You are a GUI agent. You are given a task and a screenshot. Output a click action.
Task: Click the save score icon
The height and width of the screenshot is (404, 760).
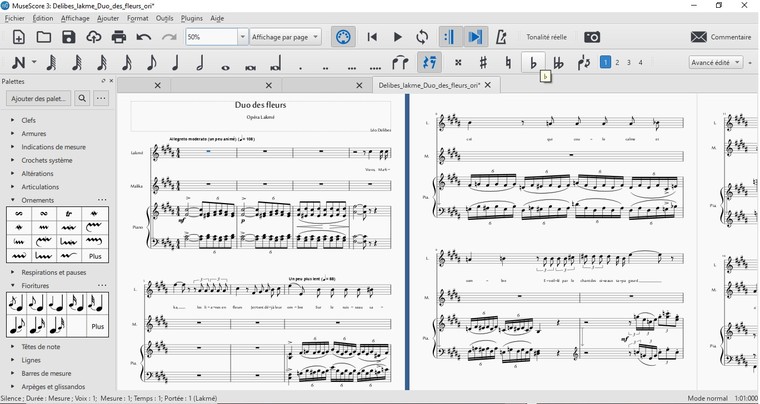(x=69, y=37)
